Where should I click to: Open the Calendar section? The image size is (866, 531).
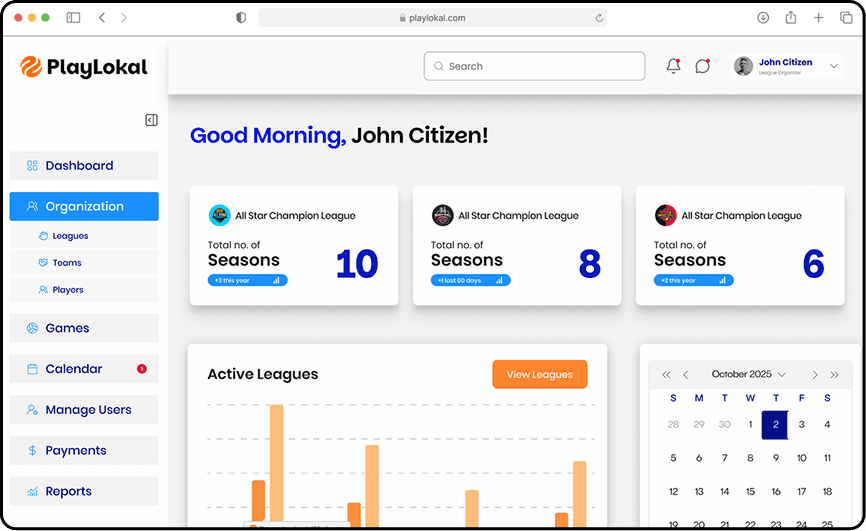tap(84, 369)
